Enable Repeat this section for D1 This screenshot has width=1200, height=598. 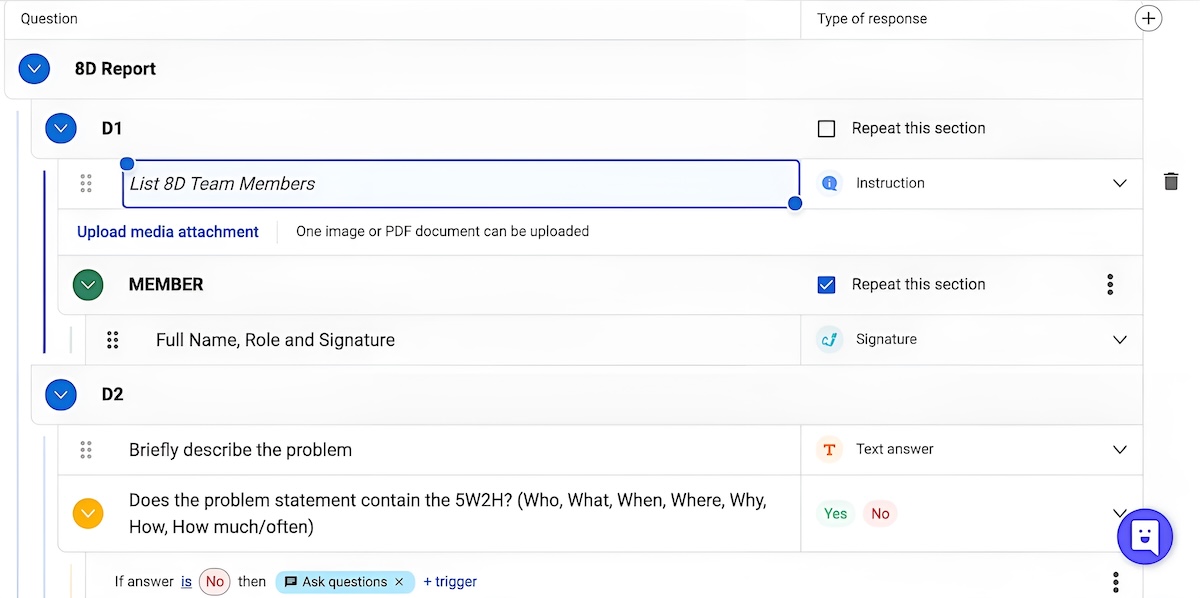coord(826,128)
